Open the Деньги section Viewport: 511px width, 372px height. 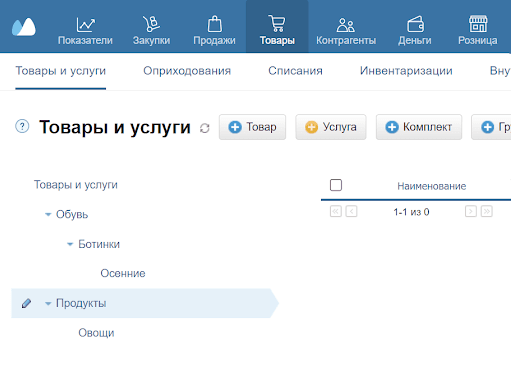tap(415, 31)
